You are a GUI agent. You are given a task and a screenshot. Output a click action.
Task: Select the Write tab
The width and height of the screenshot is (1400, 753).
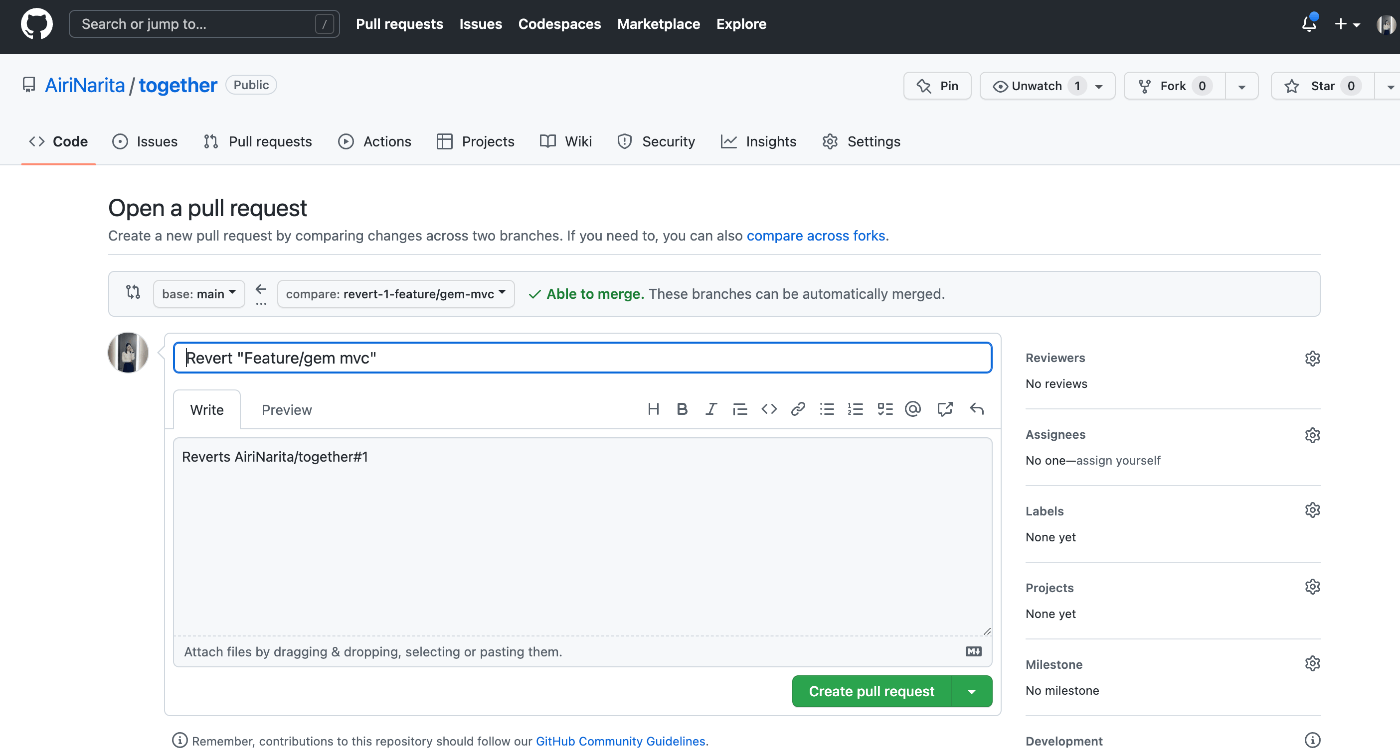pyautogui.click(x=207, y=410)
